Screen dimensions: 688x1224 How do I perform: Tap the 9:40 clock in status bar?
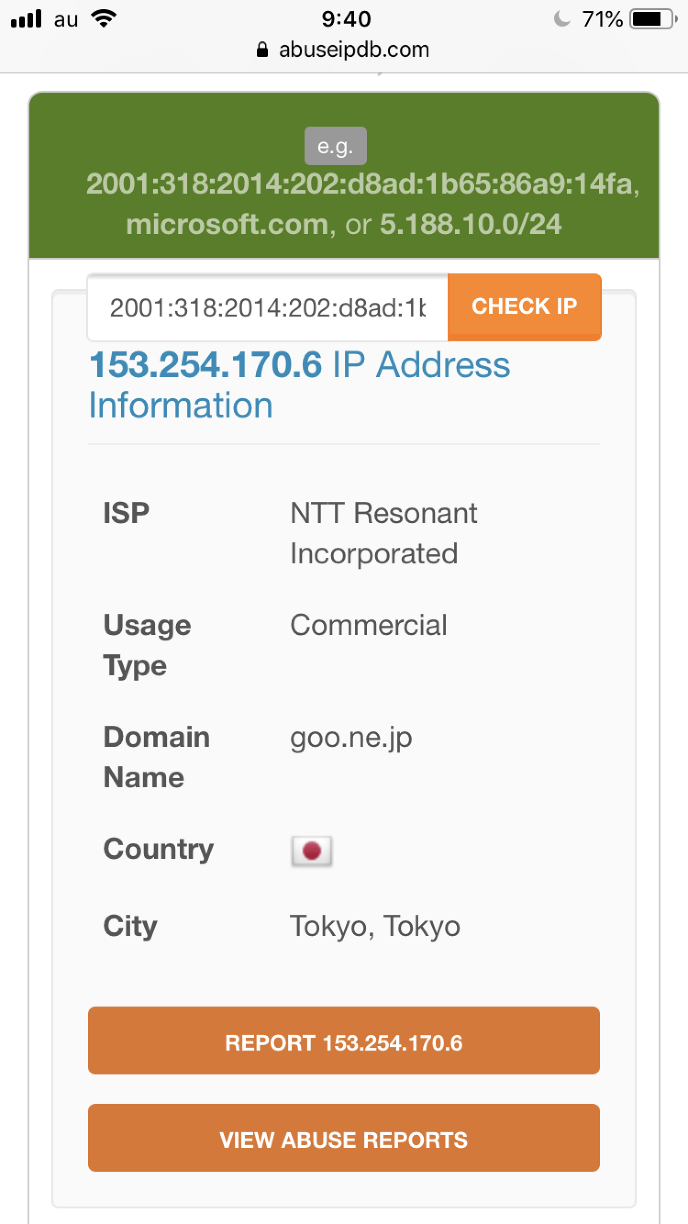[x=347, y=18]
